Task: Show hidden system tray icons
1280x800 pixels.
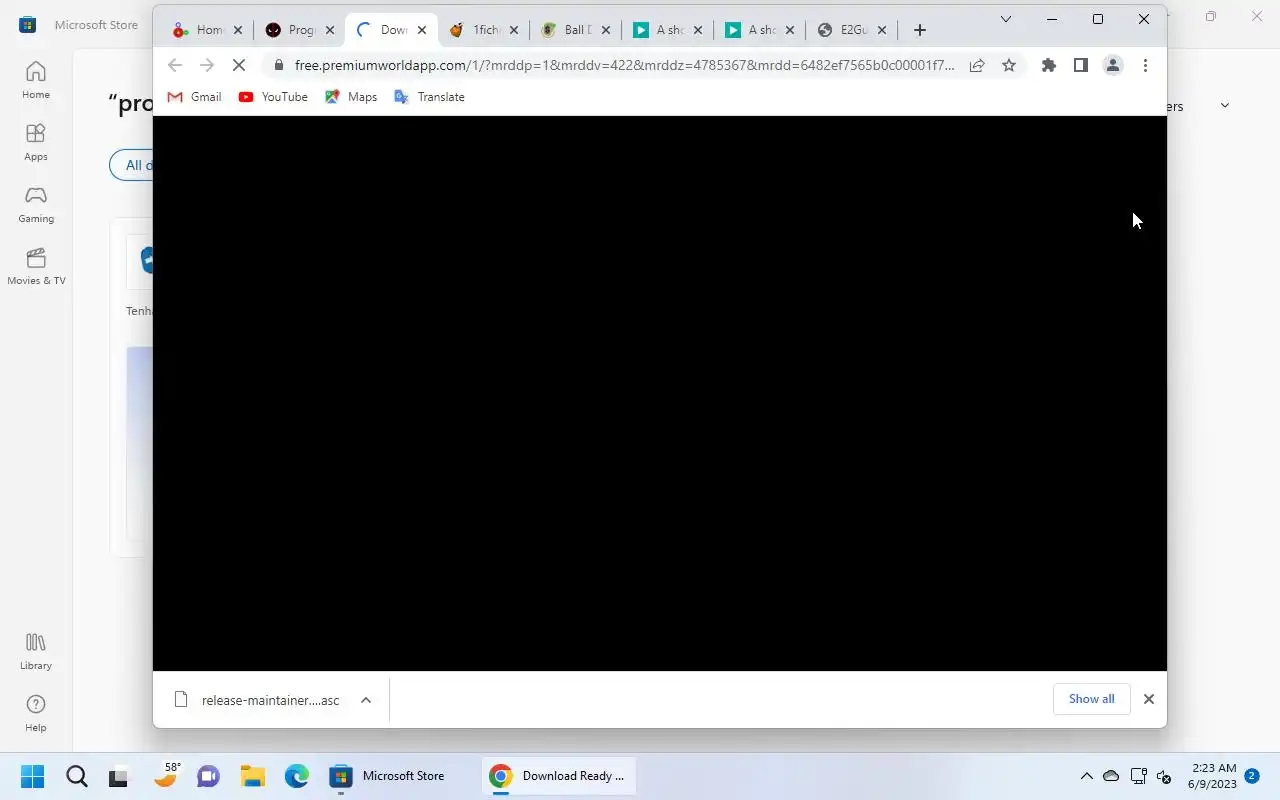Action: (x=1086, y=776)
